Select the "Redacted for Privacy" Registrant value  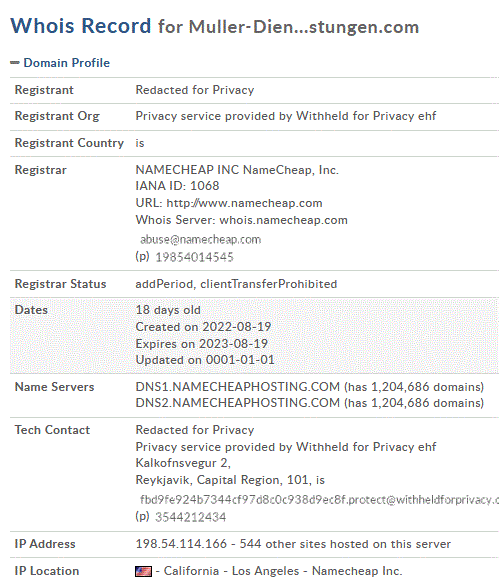[x=195, y=90]
